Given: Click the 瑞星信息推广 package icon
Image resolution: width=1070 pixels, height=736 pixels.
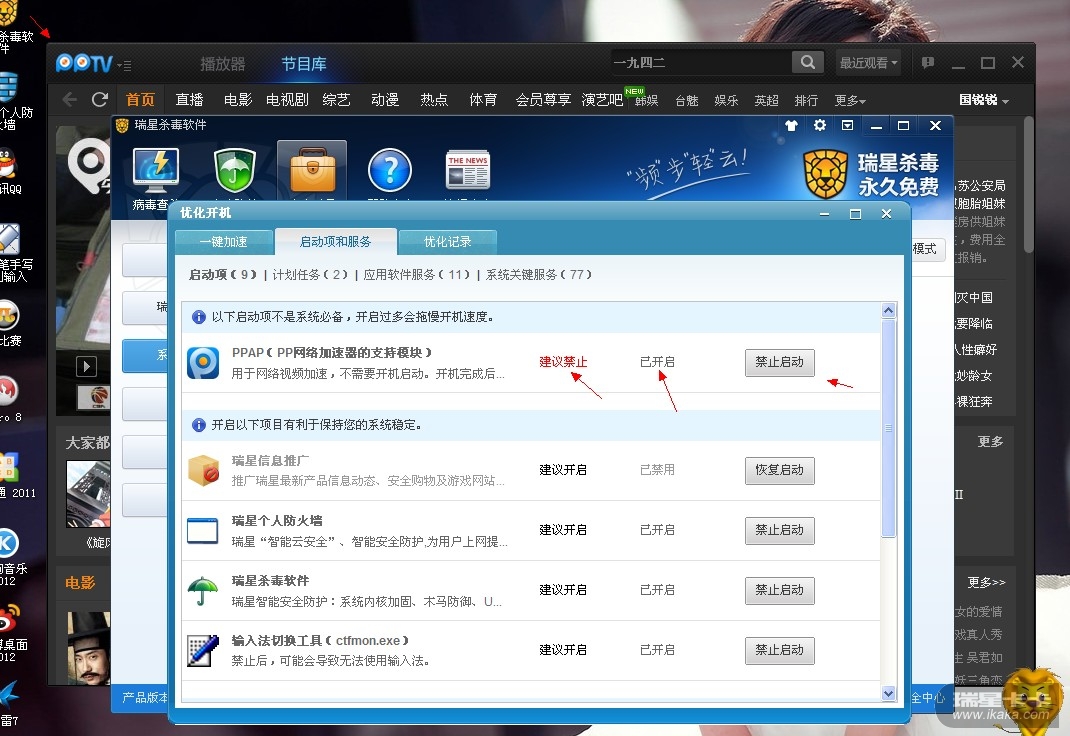Looking at the screenshot, I should coord(203,471).
